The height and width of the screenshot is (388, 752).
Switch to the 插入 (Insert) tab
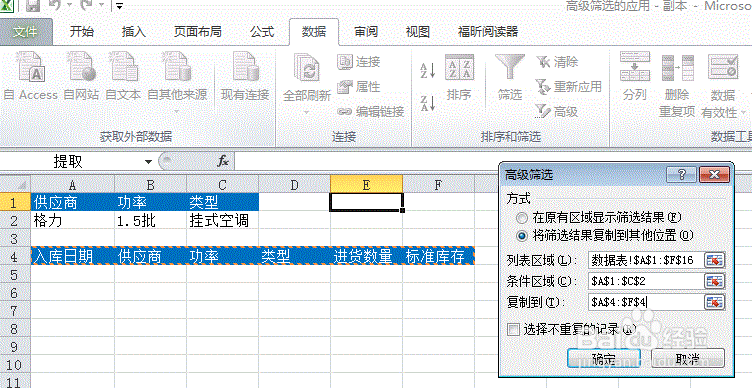point(133,32)
